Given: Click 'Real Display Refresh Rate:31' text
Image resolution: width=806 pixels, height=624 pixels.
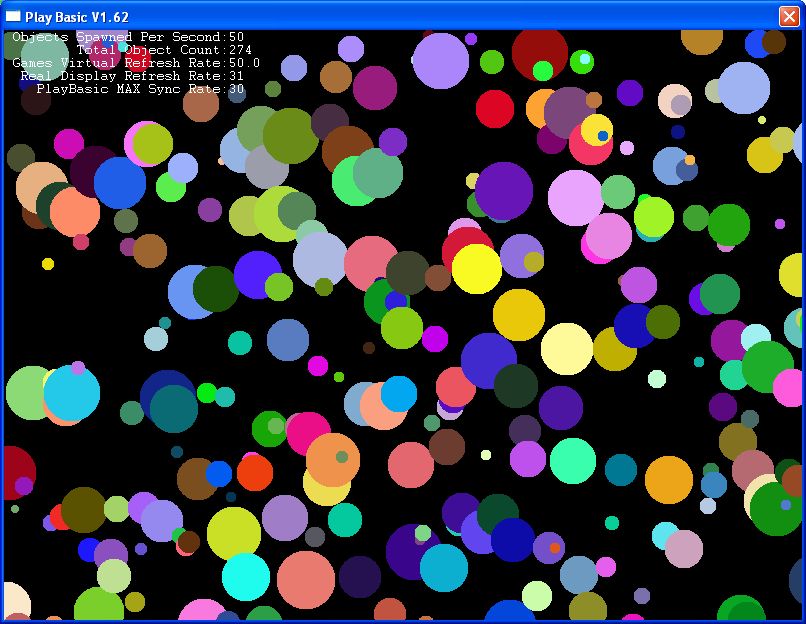Looking at the screenshot, I should tap(132, 76).
